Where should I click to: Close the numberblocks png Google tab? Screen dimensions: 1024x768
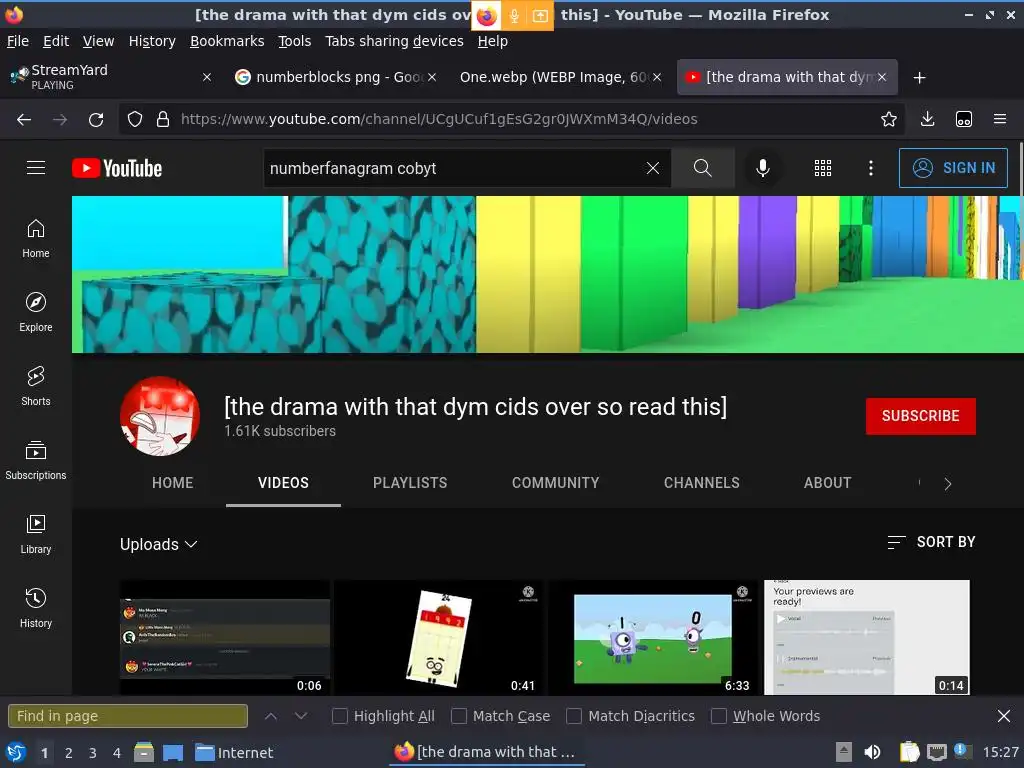tap(432, 77)
